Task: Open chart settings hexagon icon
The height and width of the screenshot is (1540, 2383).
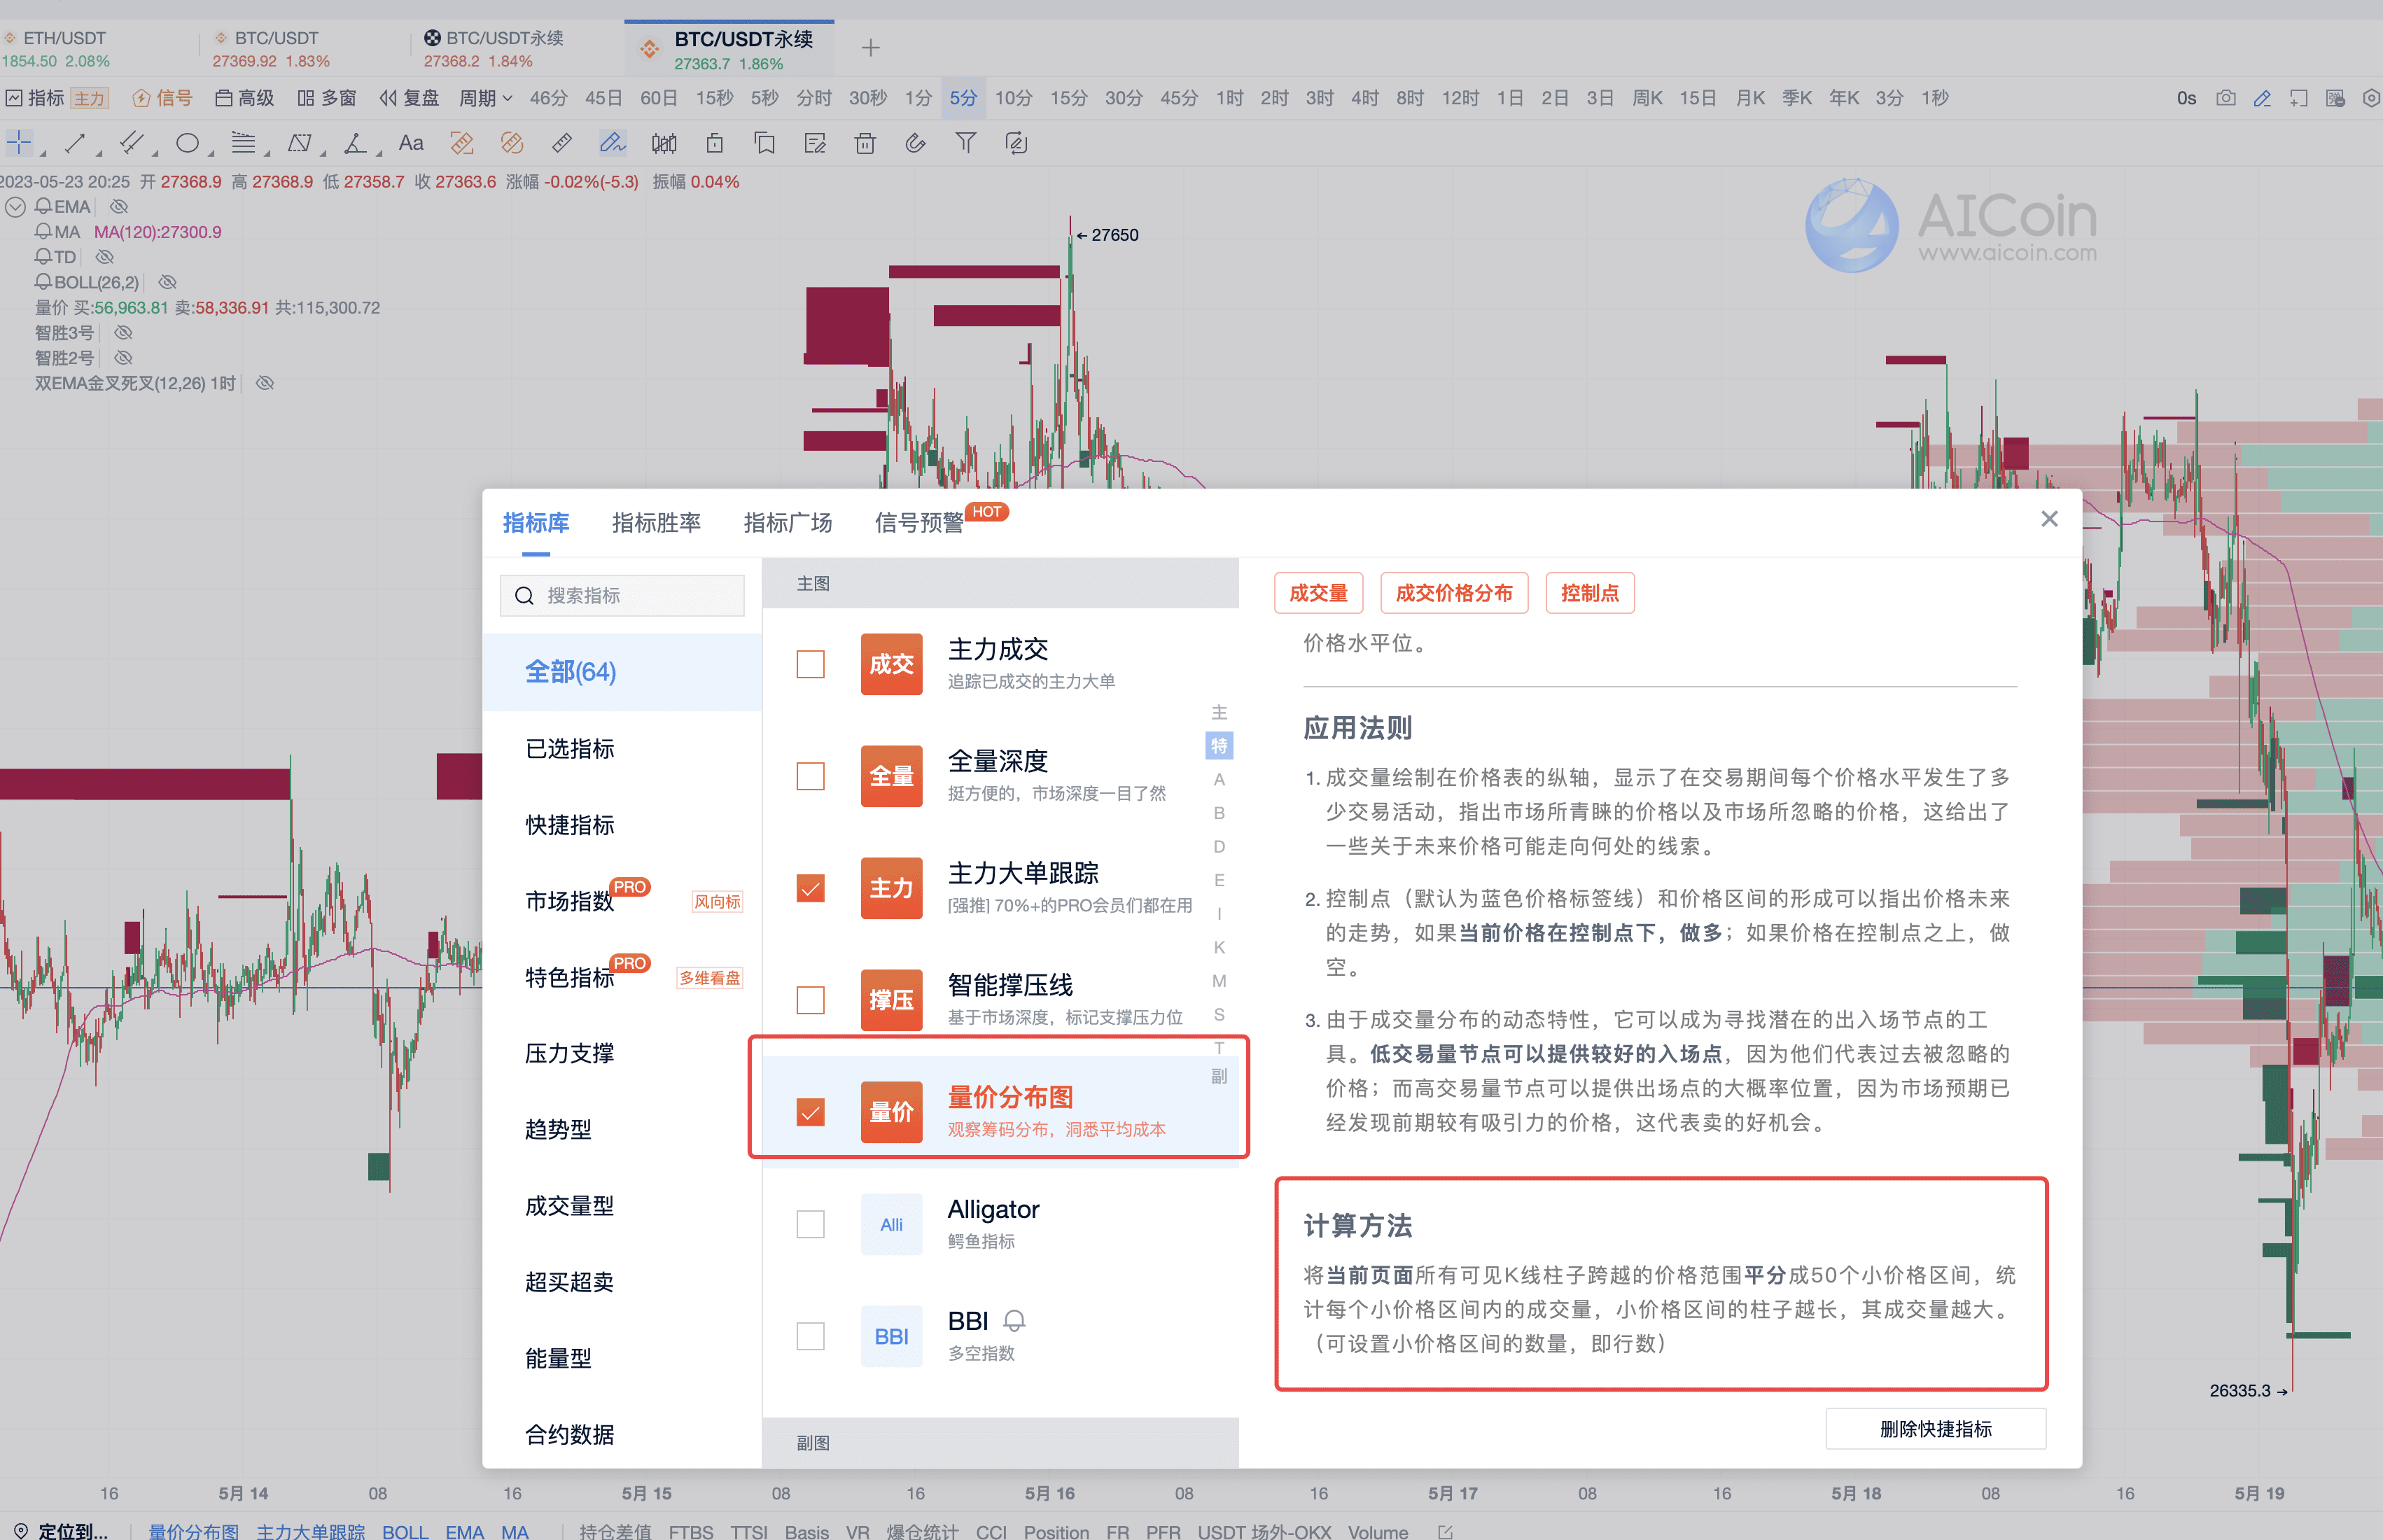Action: pos(2370,98)
